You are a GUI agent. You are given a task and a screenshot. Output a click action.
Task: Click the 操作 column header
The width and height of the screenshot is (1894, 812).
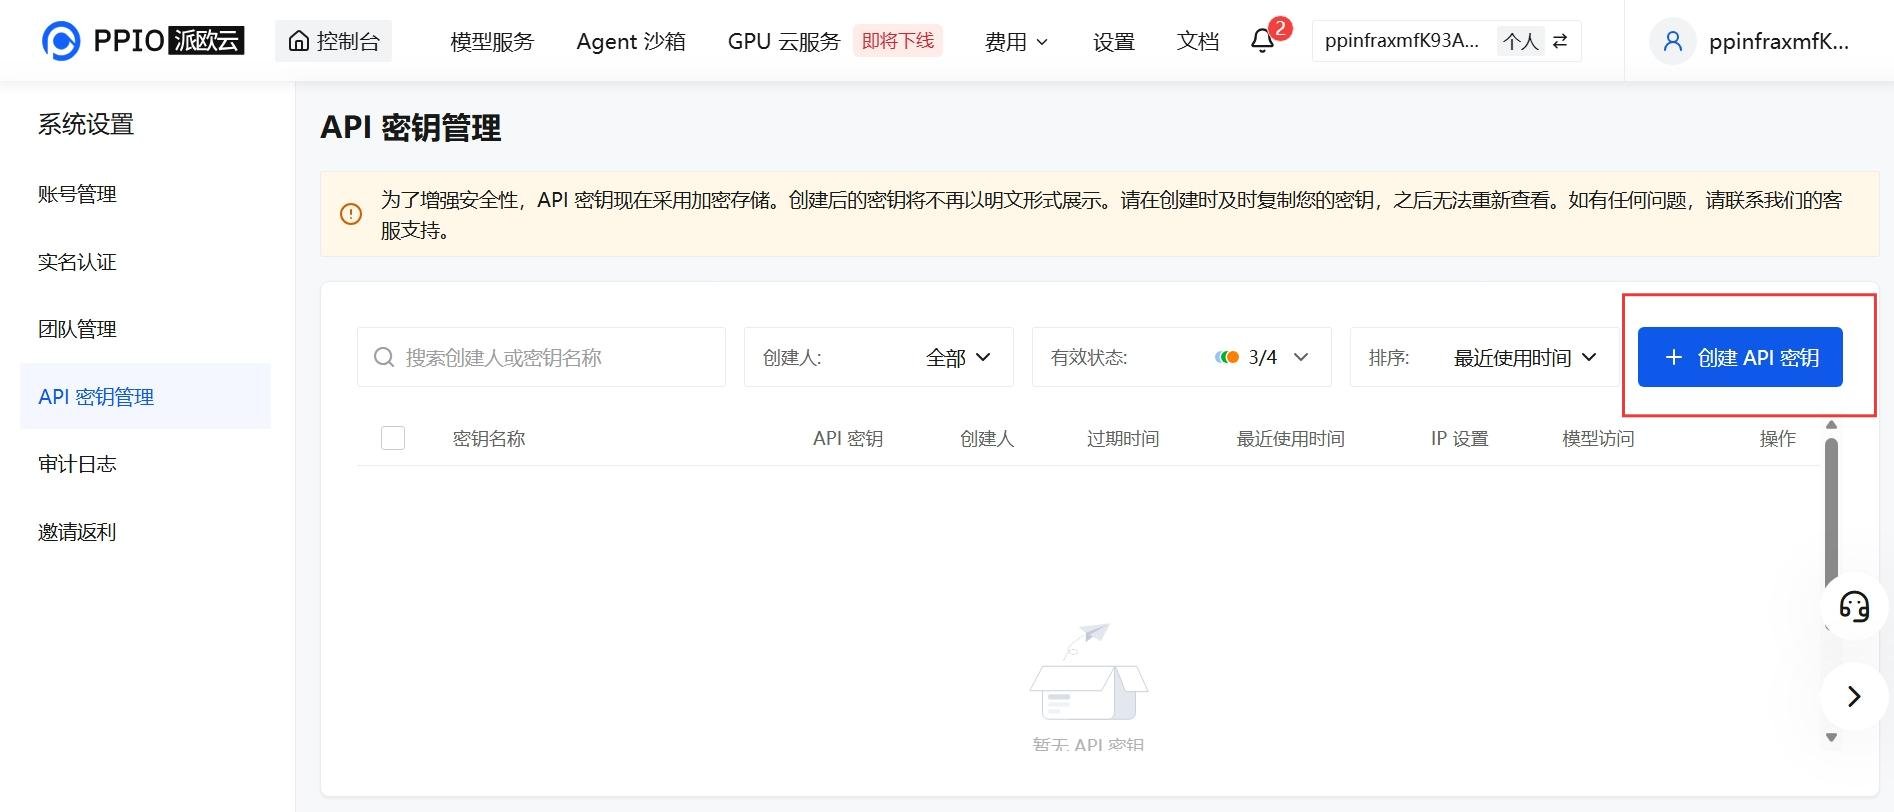1778,438
